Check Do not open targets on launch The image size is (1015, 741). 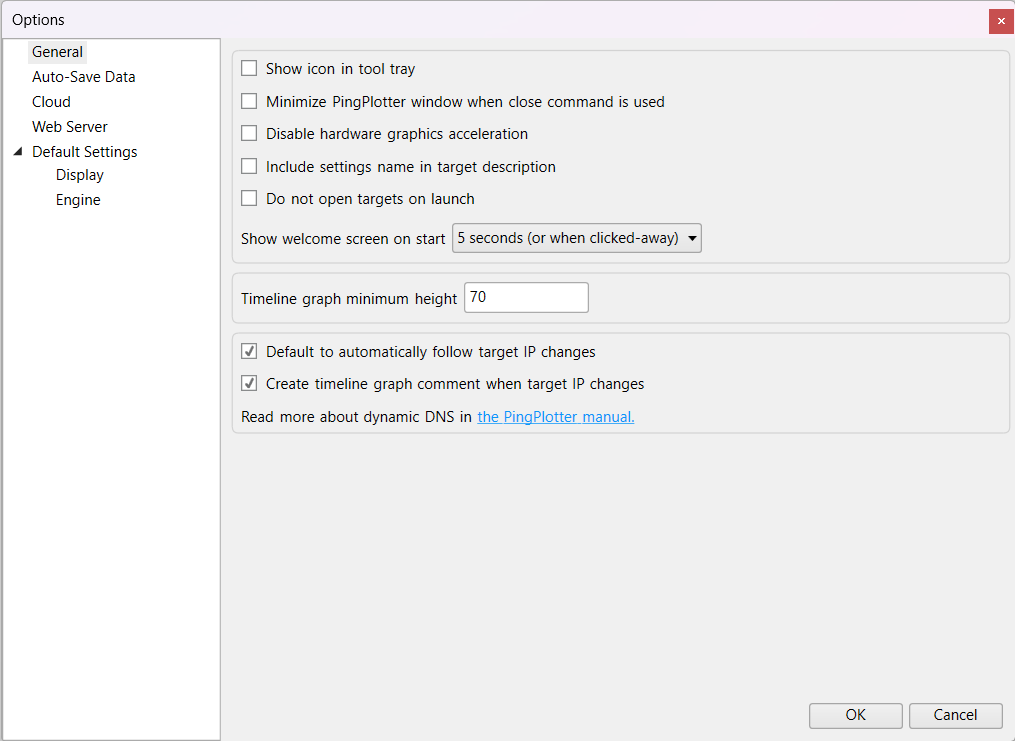click(x=250, y=199)
